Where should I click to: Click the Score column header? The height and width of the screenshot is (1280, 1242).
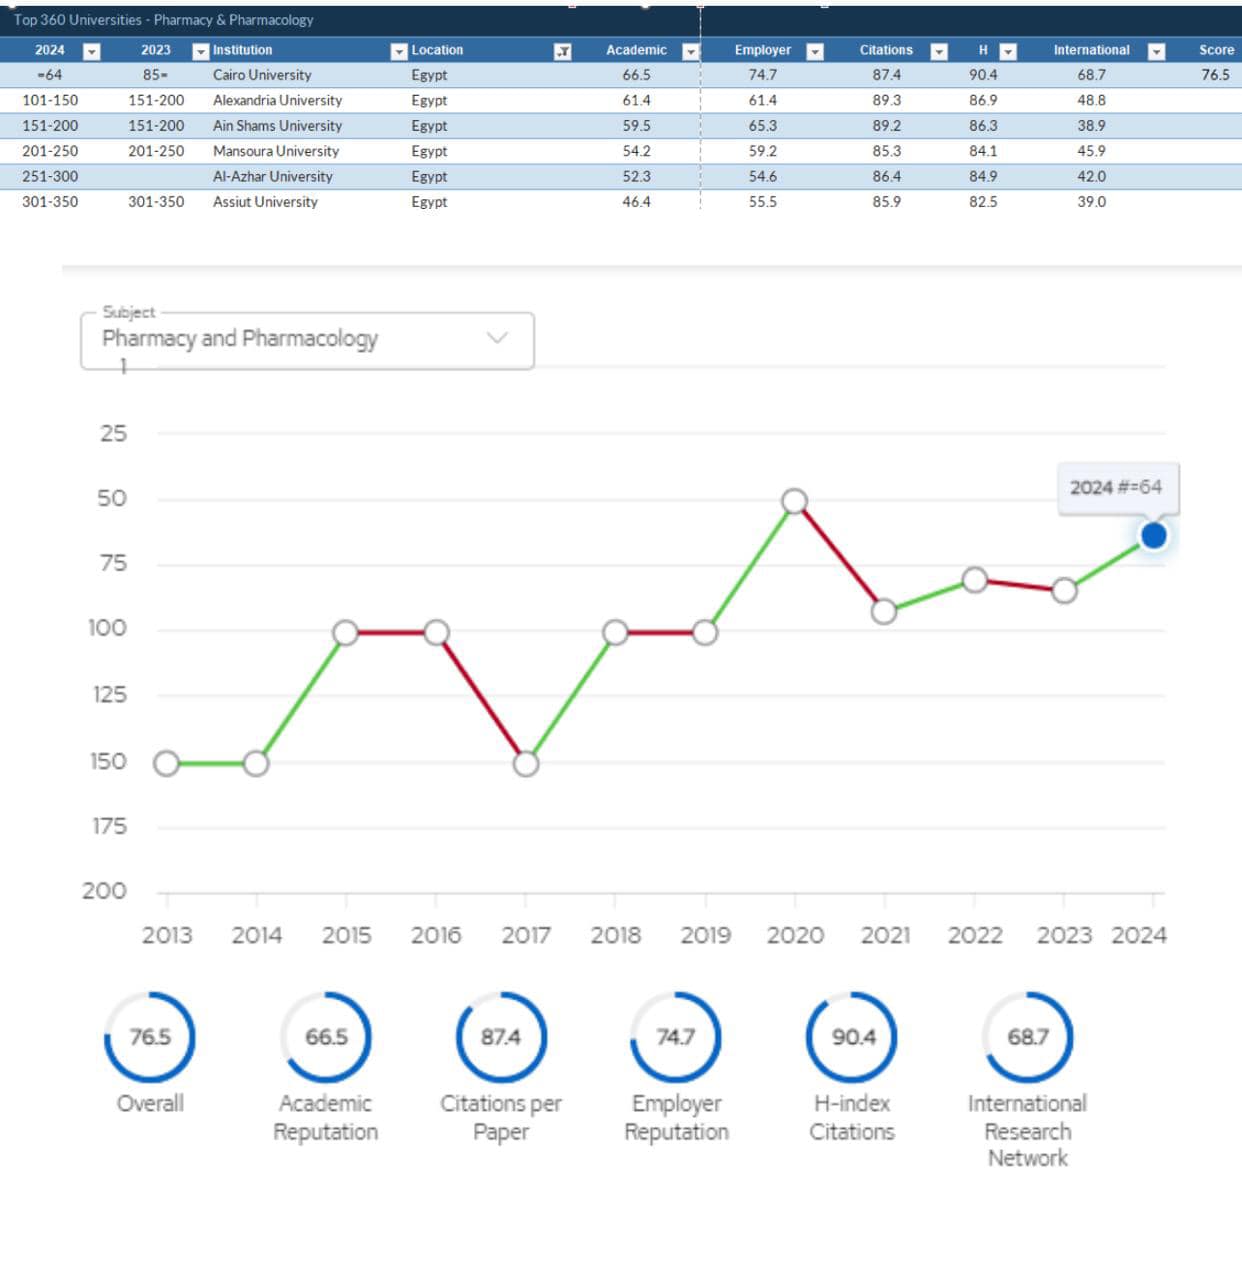(x=1216, y=50)
